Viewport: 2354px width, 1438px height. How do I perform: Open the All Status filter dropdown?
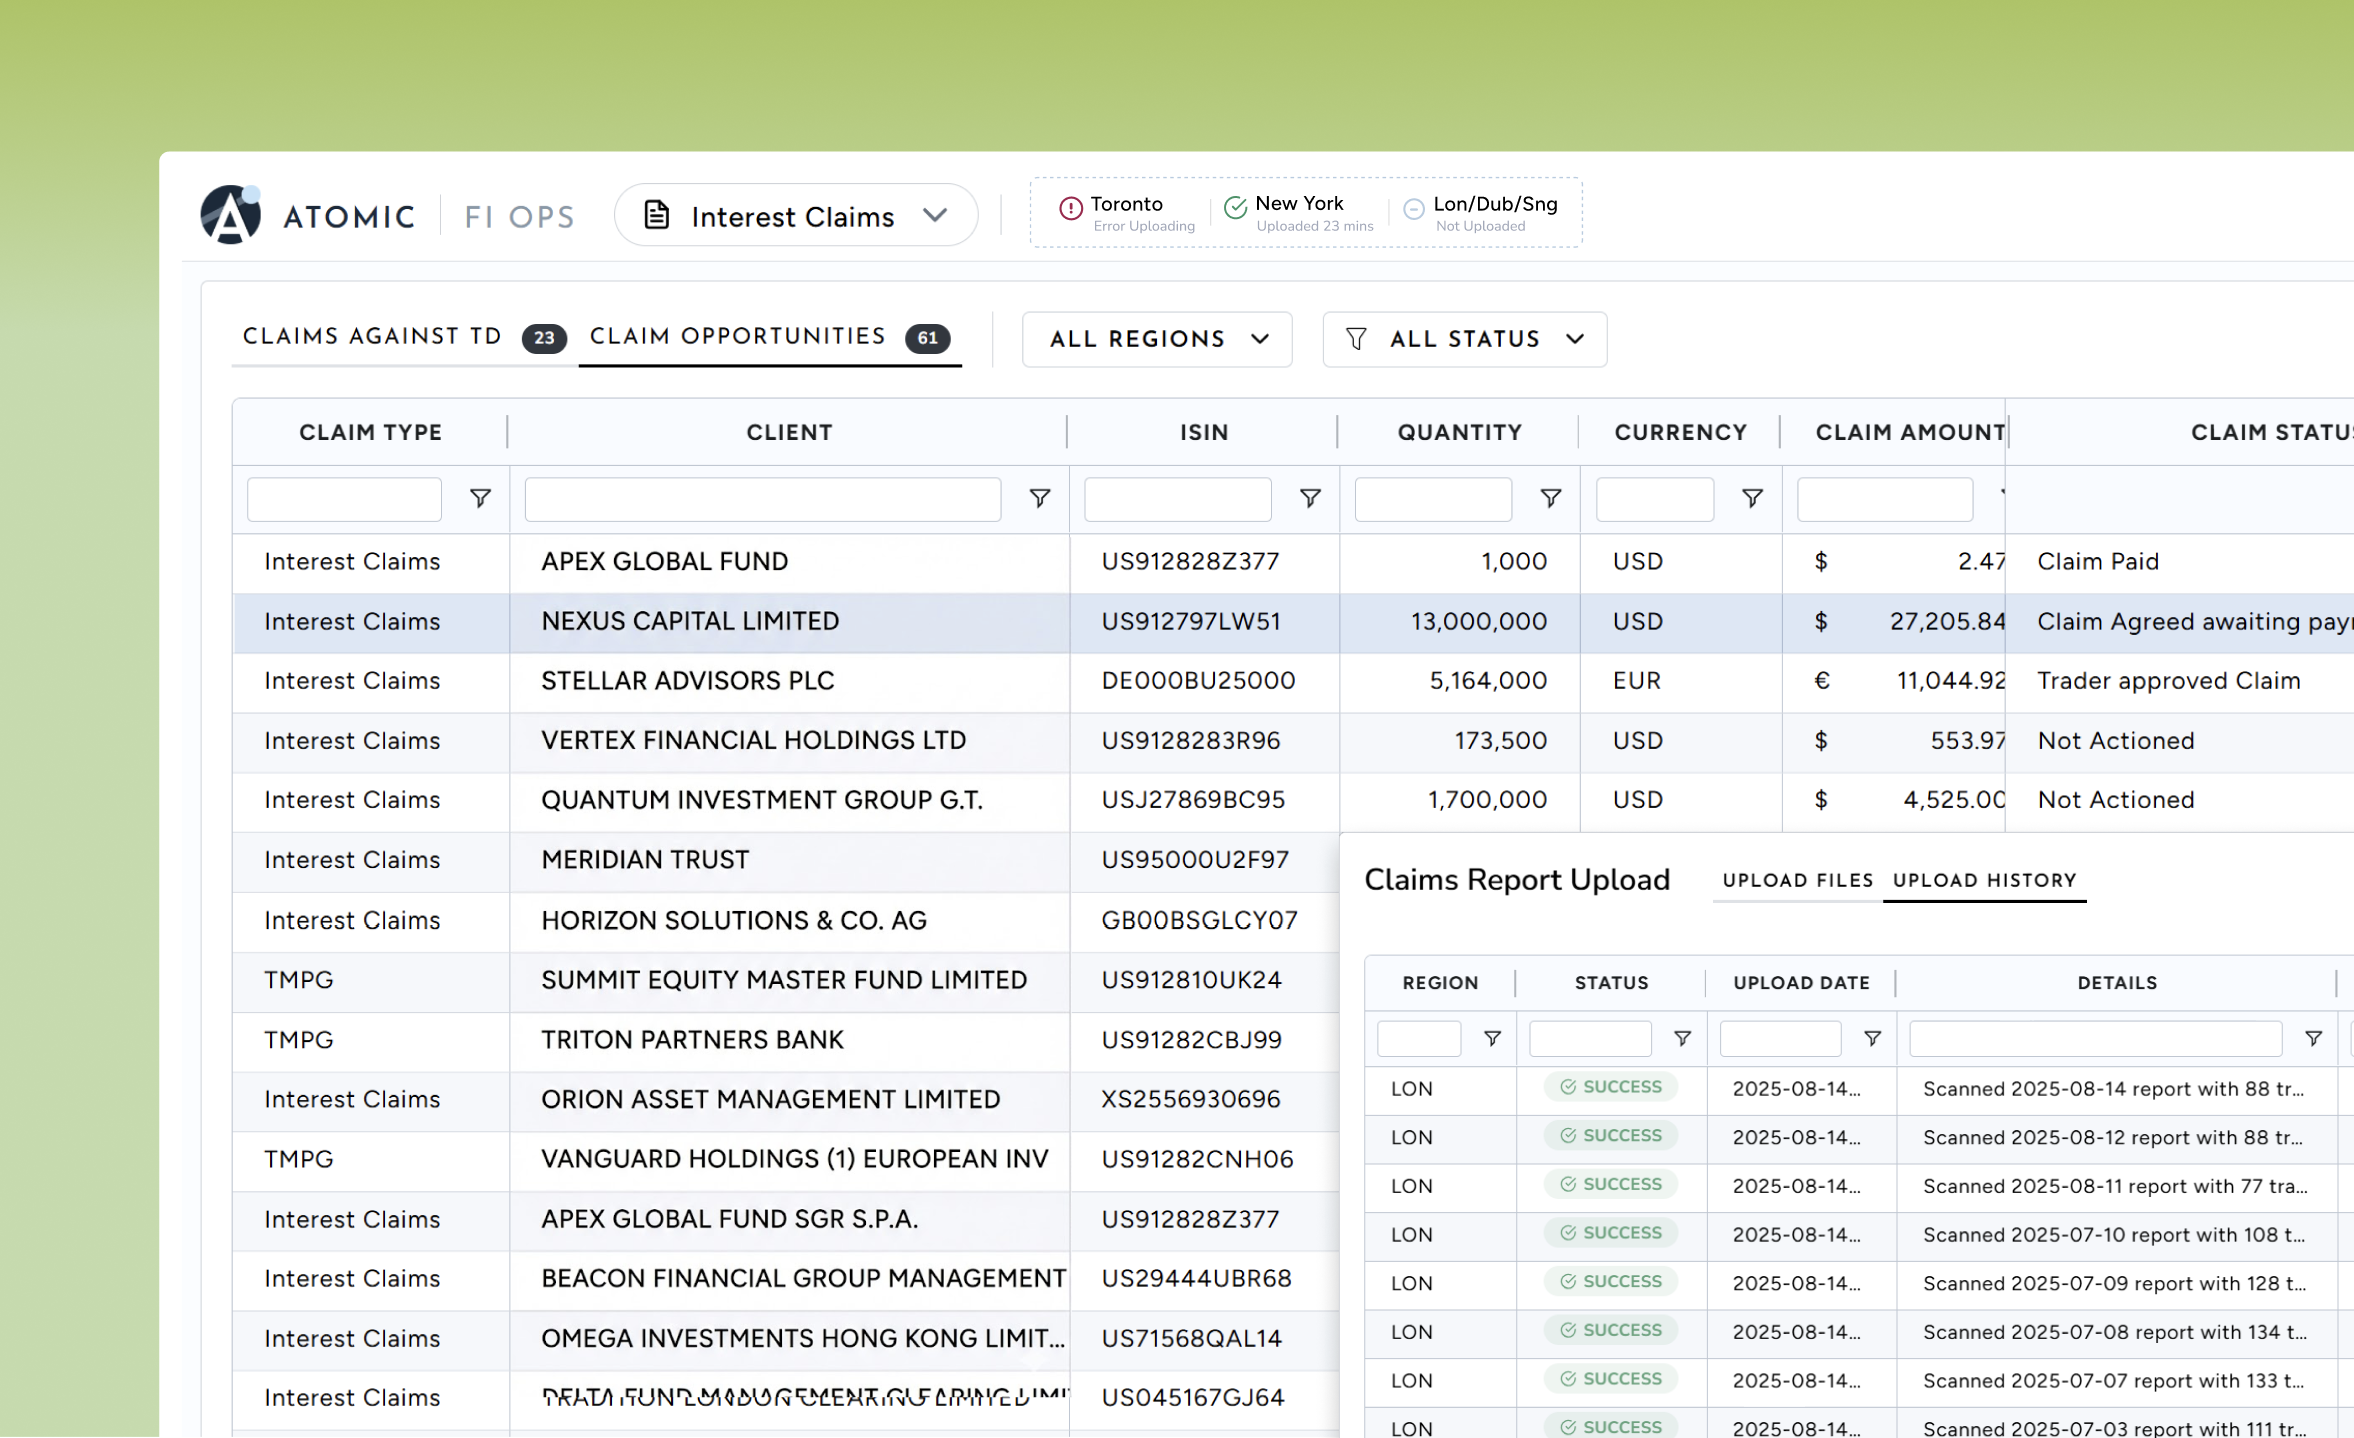point(1464,339)
